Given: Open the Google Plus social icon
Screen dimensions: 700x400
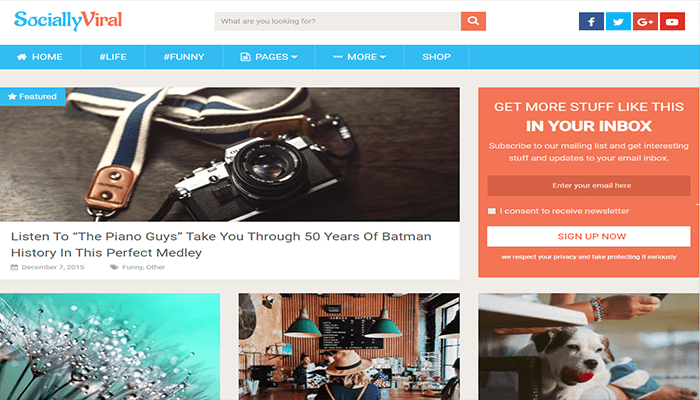Looking at the screenshot, I should click(x=645, y=21).
